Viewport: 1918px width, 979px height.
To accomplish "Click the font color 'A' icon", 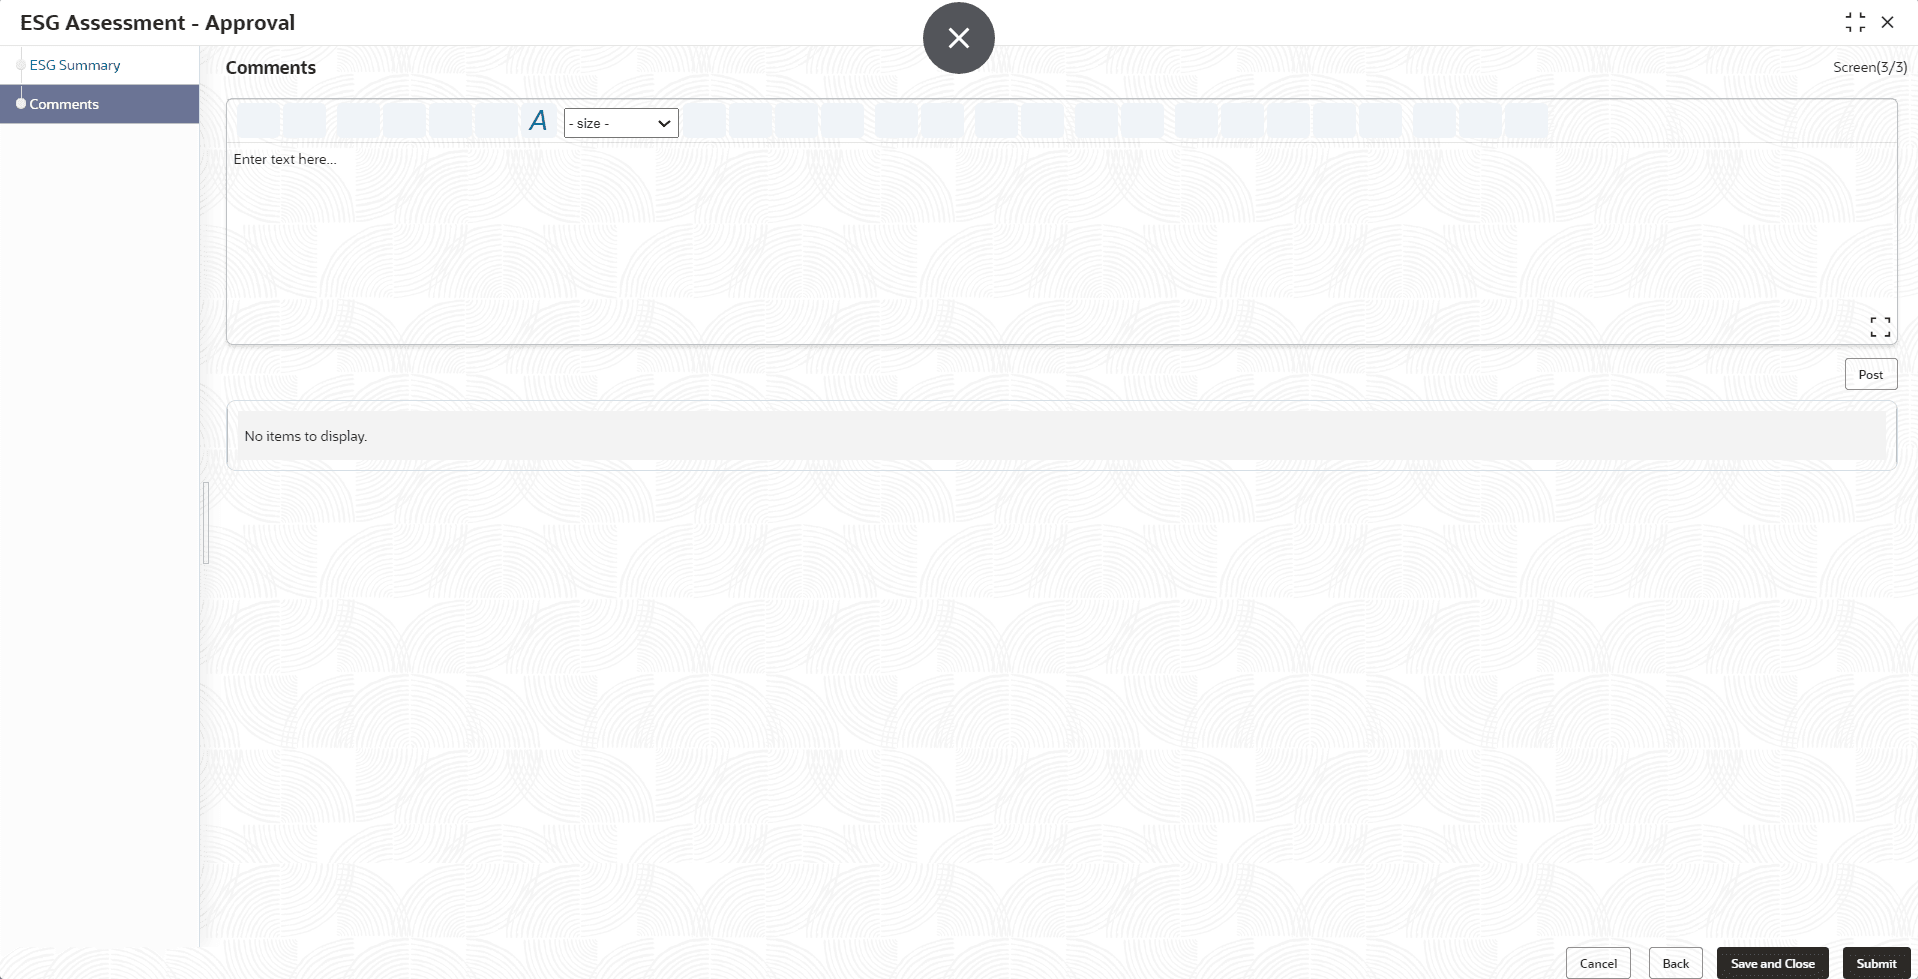I will [538, 121].
